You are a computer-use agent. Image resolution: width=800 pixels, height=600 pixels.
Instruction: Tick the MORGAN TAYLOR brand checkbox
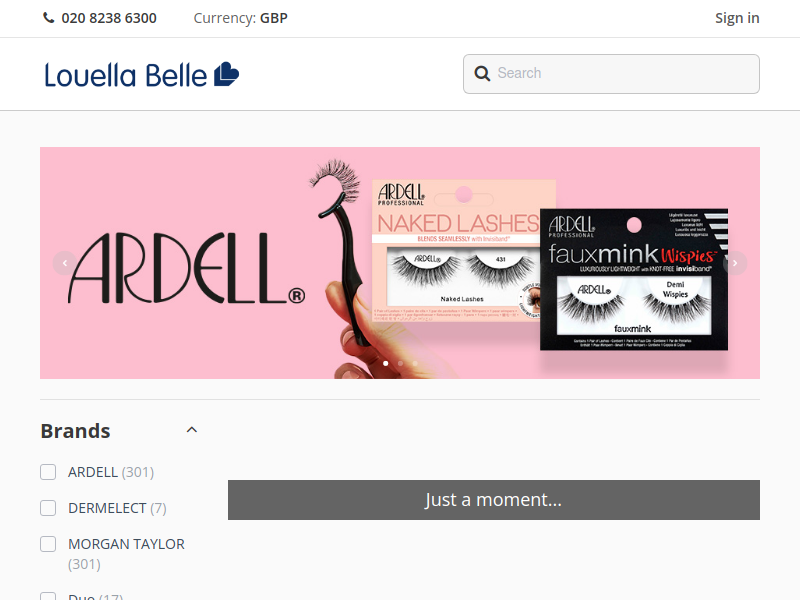48,544
